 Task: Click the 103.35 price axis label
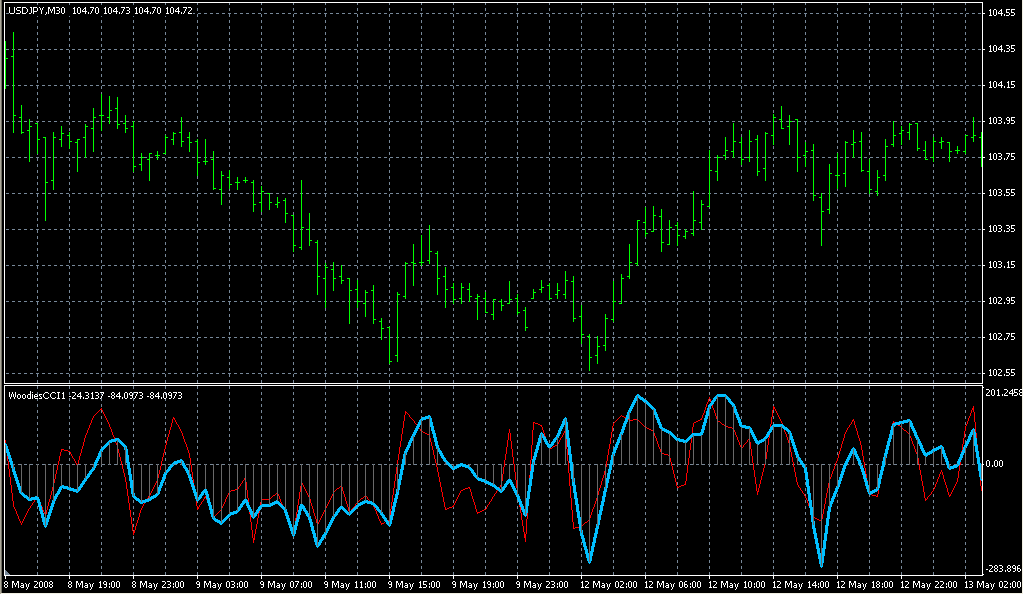click(x=1000, y=229)
